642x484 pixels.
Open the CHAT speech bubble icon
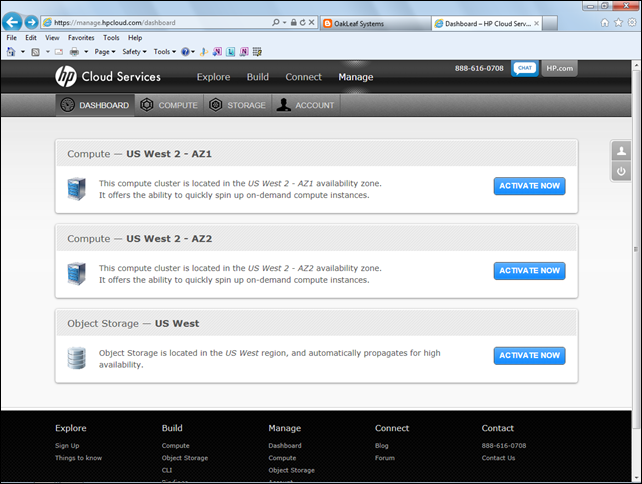click(x=525, y=68)
